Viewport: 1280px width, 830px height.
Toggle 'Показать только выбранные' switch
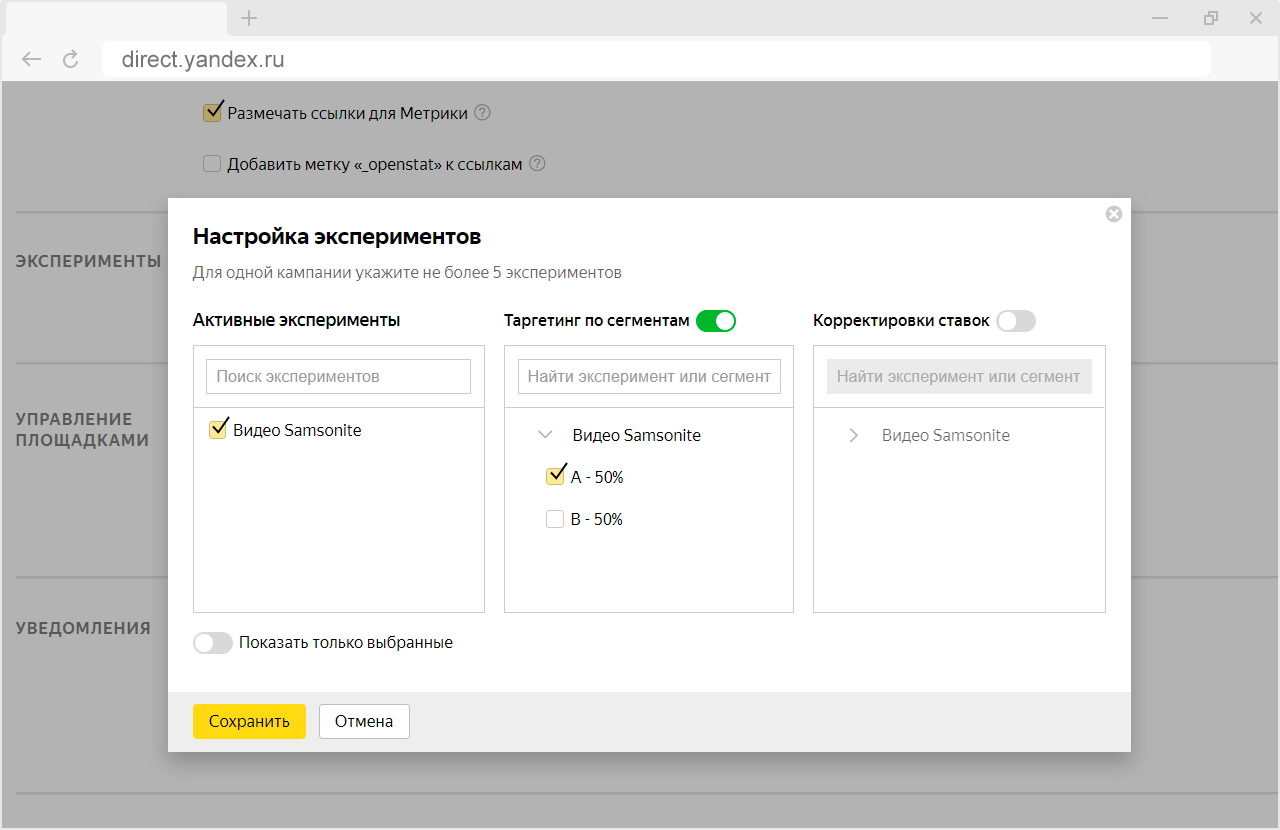(213, 643)
